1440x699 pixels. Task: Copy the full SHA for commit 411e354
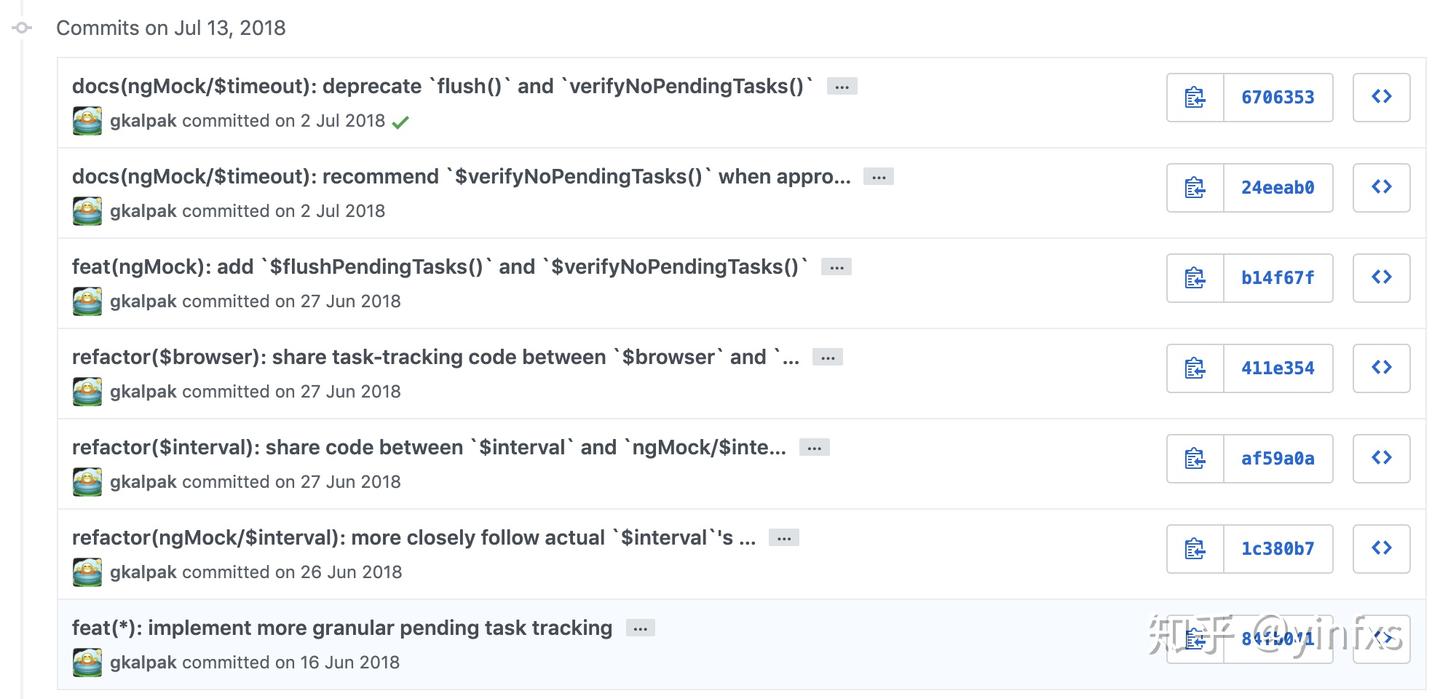point(1195,368)
